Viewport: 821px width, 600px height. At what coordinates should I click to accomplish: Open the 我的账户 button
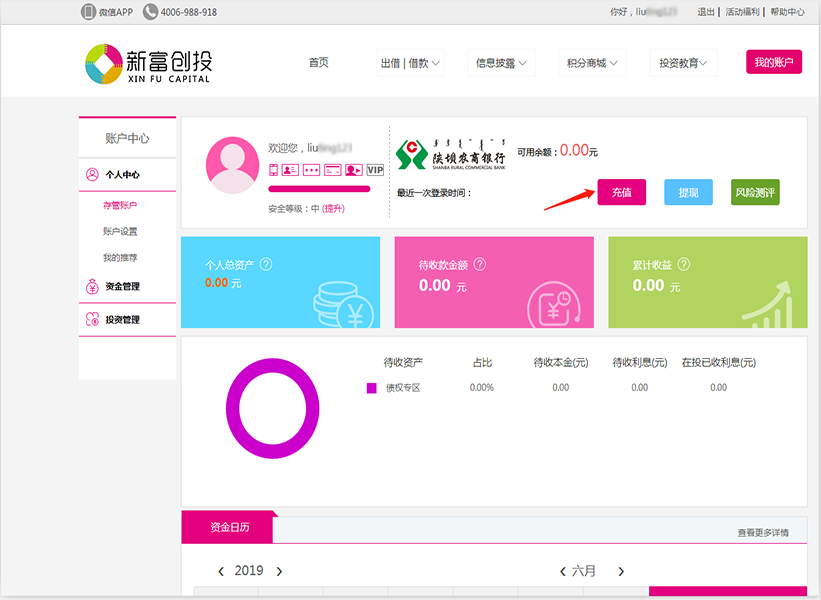[774, 62]
